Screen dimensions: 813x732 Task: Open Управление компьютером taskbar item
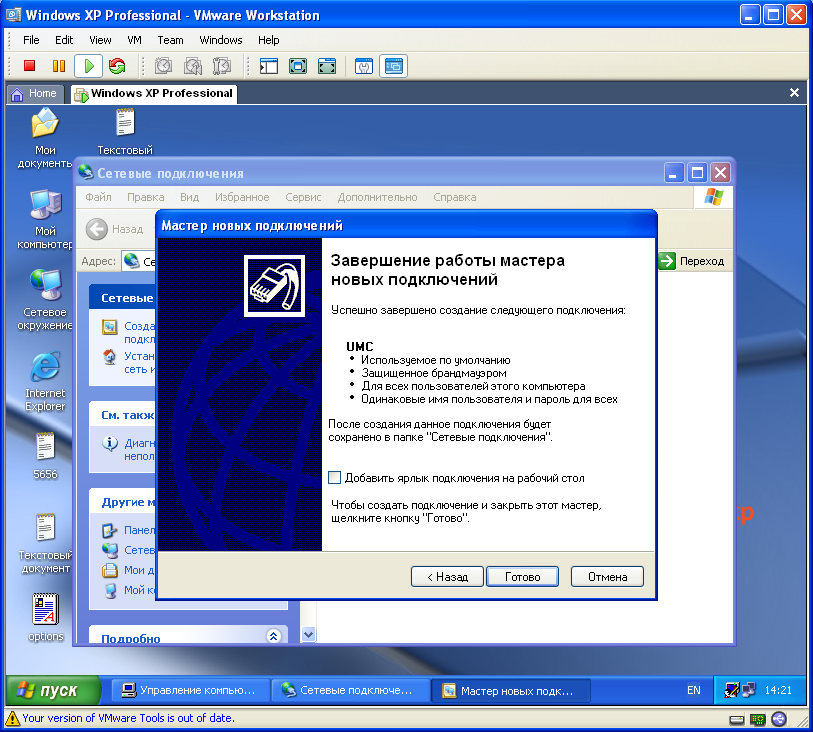click(190, 690)
